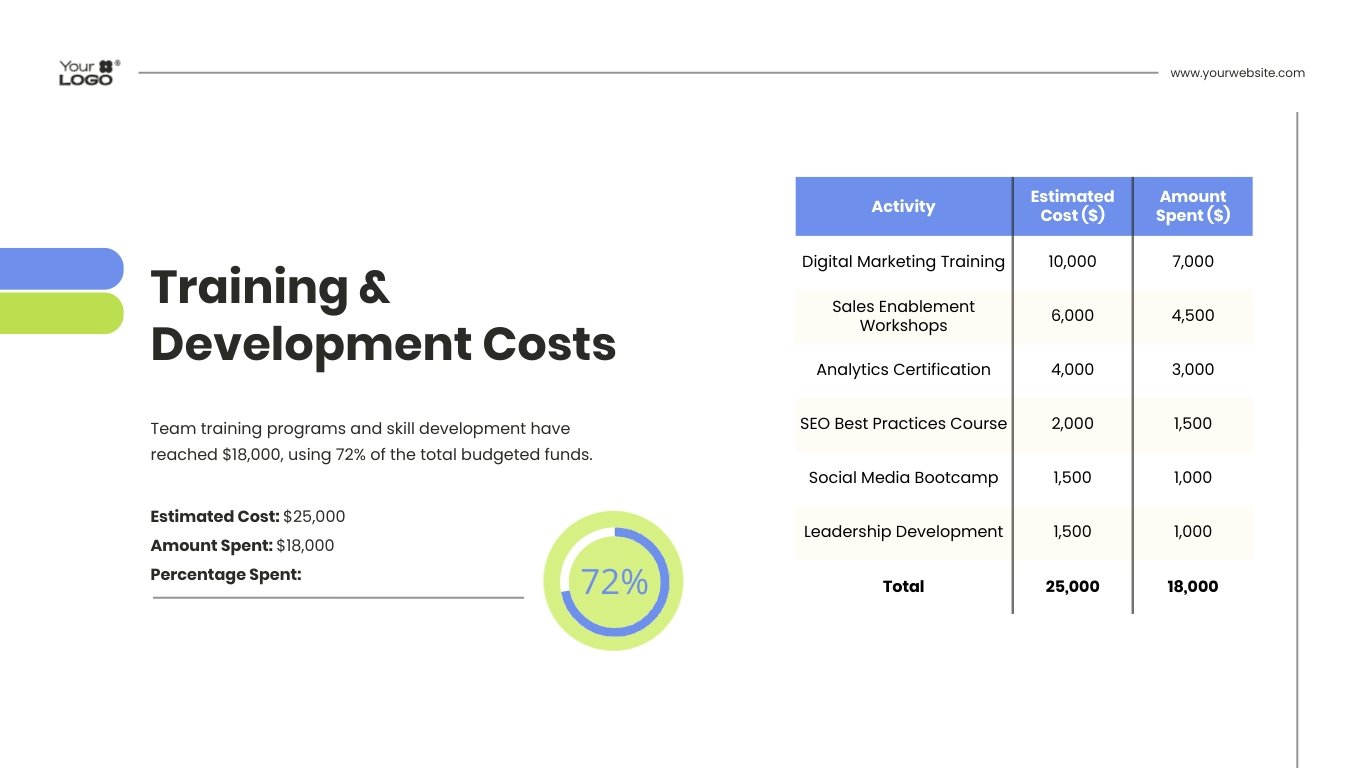Click the Percentage Spent label
The image size is (1366, 768).
click(x=224, y=574)
